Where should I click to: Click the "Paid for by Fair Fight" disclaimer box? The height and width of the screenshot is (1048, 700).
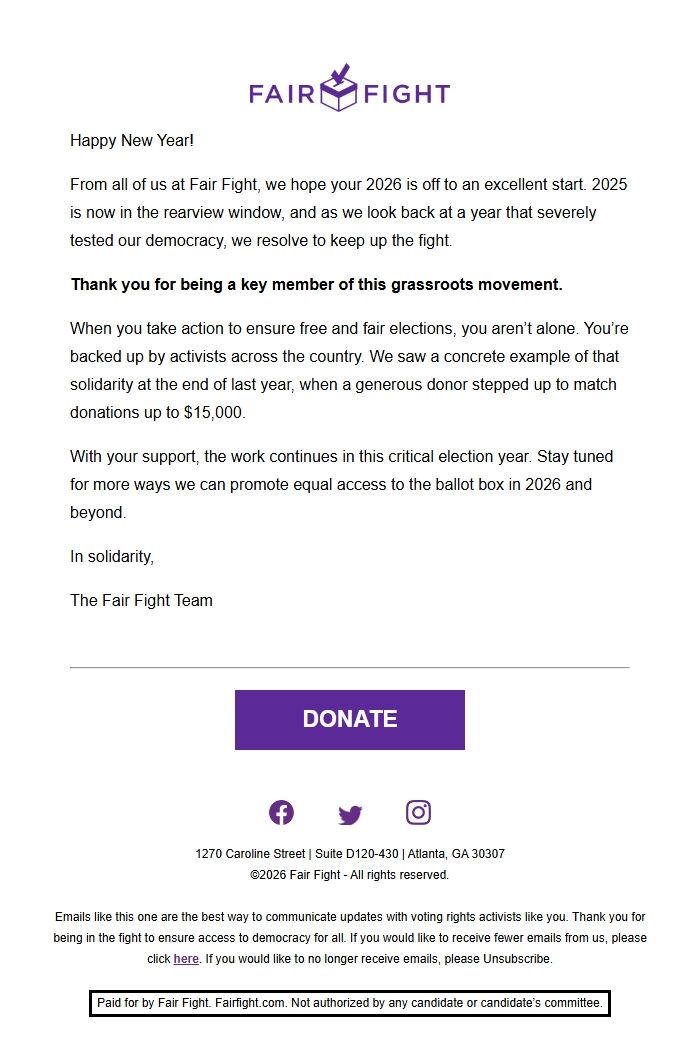[x=349, y=1002]
